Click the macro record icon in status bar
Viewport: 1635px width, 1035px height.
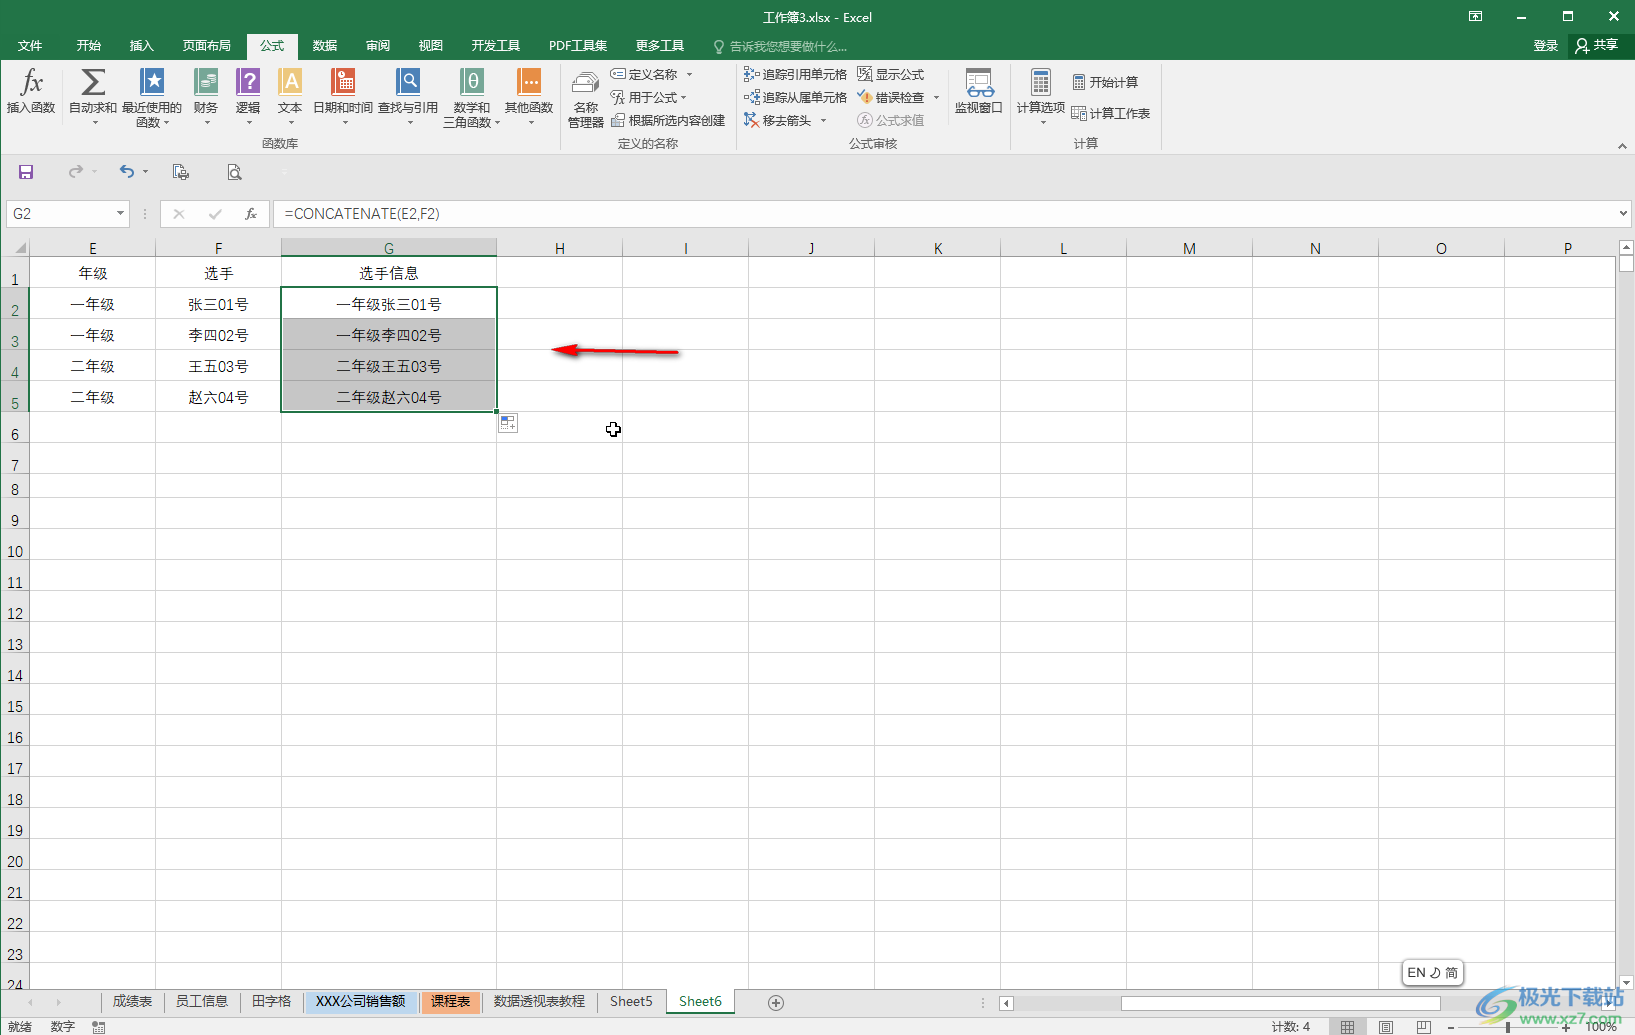(98, 1026)
